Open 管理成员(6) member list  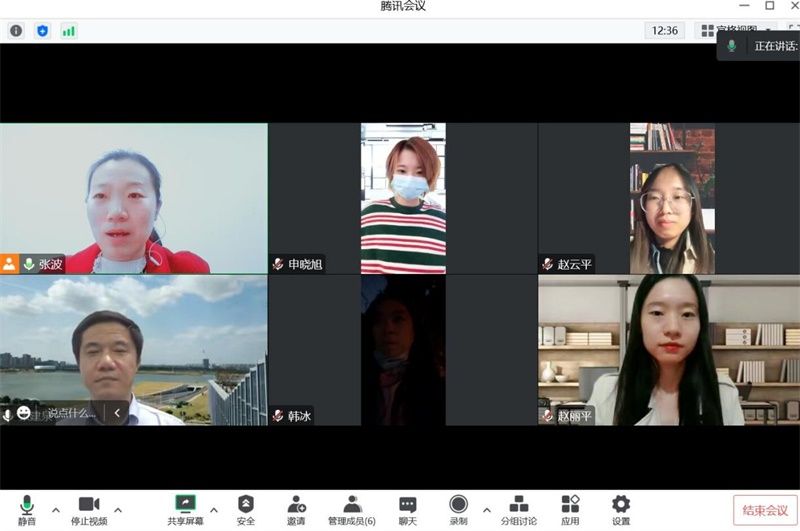tap(352, 509)
